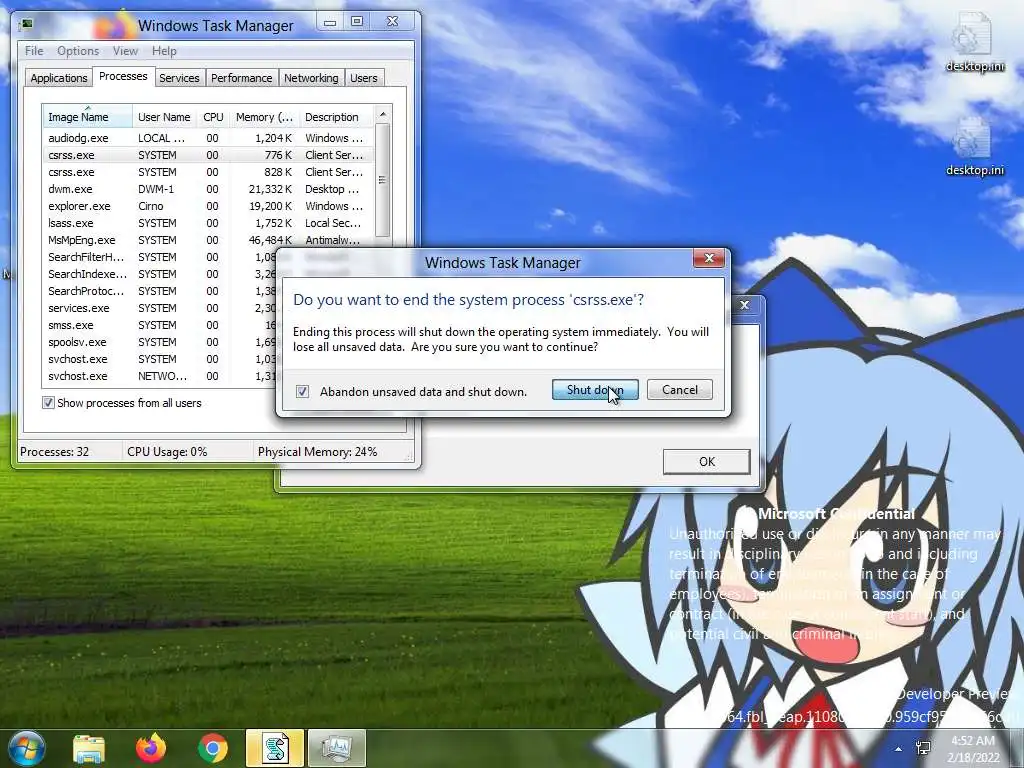Open the View menu
Screen dimensions: 1024x768
click(125, 51)
